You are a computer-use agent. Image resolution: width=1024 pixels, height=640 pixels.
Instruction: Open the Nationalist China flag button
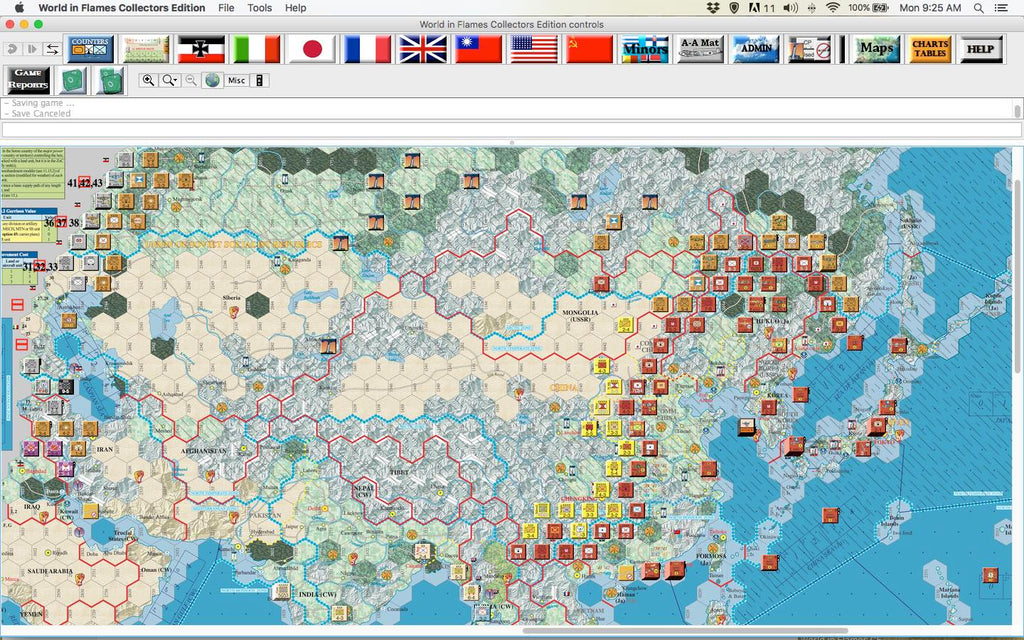(479, 49)
